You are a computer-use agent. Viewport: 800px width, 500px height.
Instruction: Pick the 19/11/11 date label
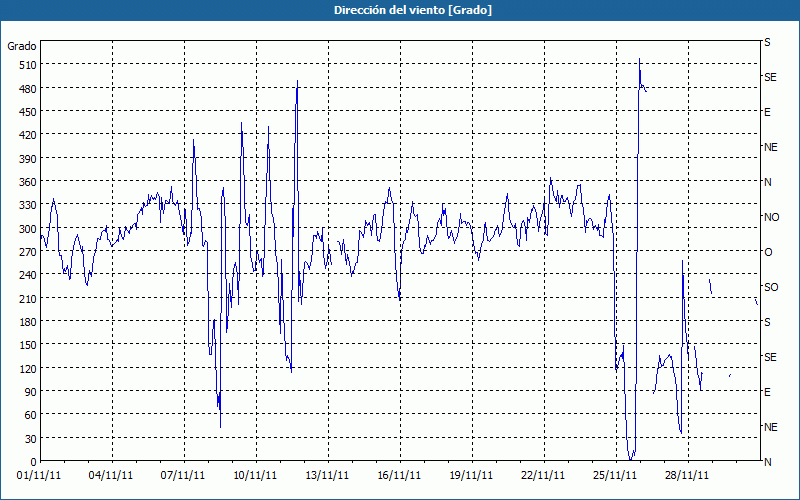[x=471, y=476]
